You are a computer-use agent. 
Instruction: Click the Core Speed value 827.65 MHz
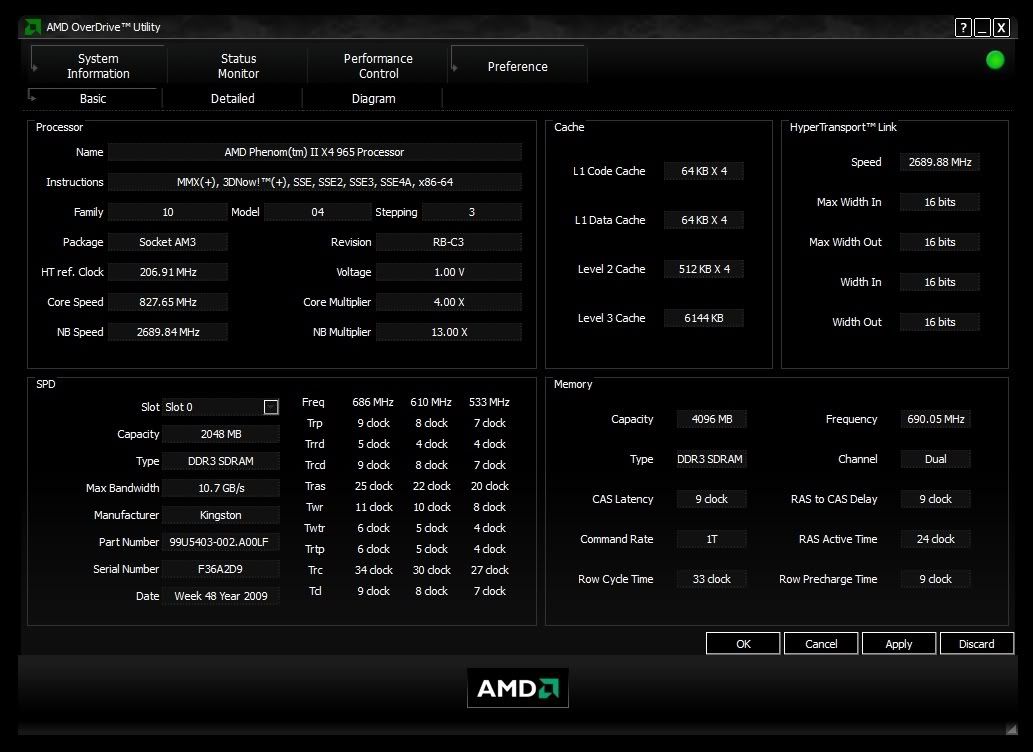[x=167, y=302]
